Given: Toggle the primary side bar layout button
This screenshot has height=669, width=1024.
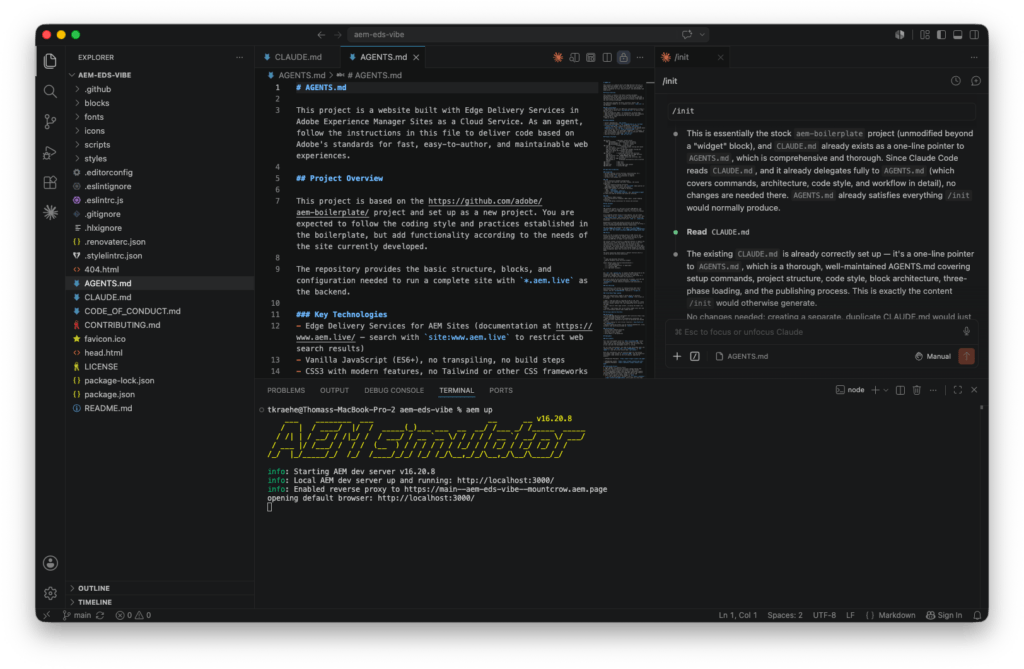Looking at the screenshot, I should coord(941,35).
